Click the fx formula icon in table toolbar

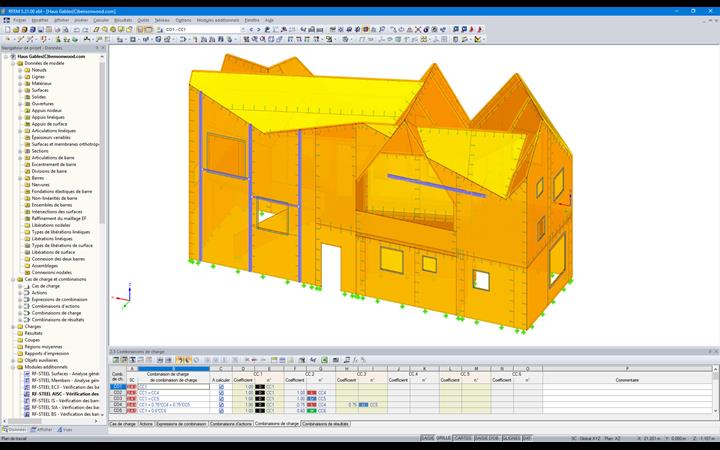click(x=355, y=360)
